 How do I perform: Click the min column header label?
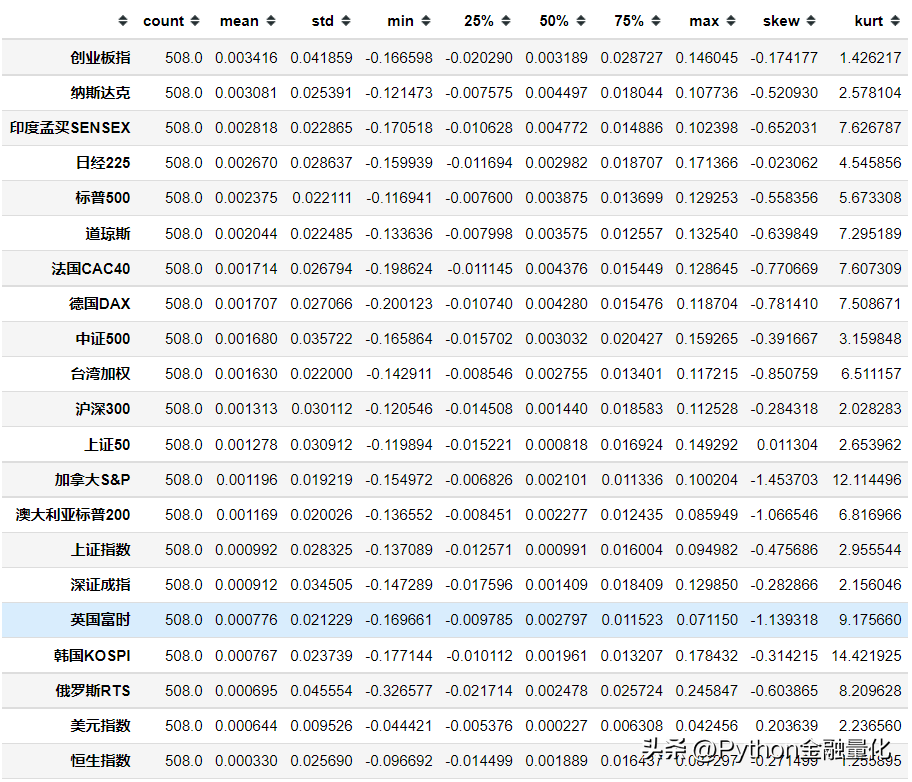401,21
